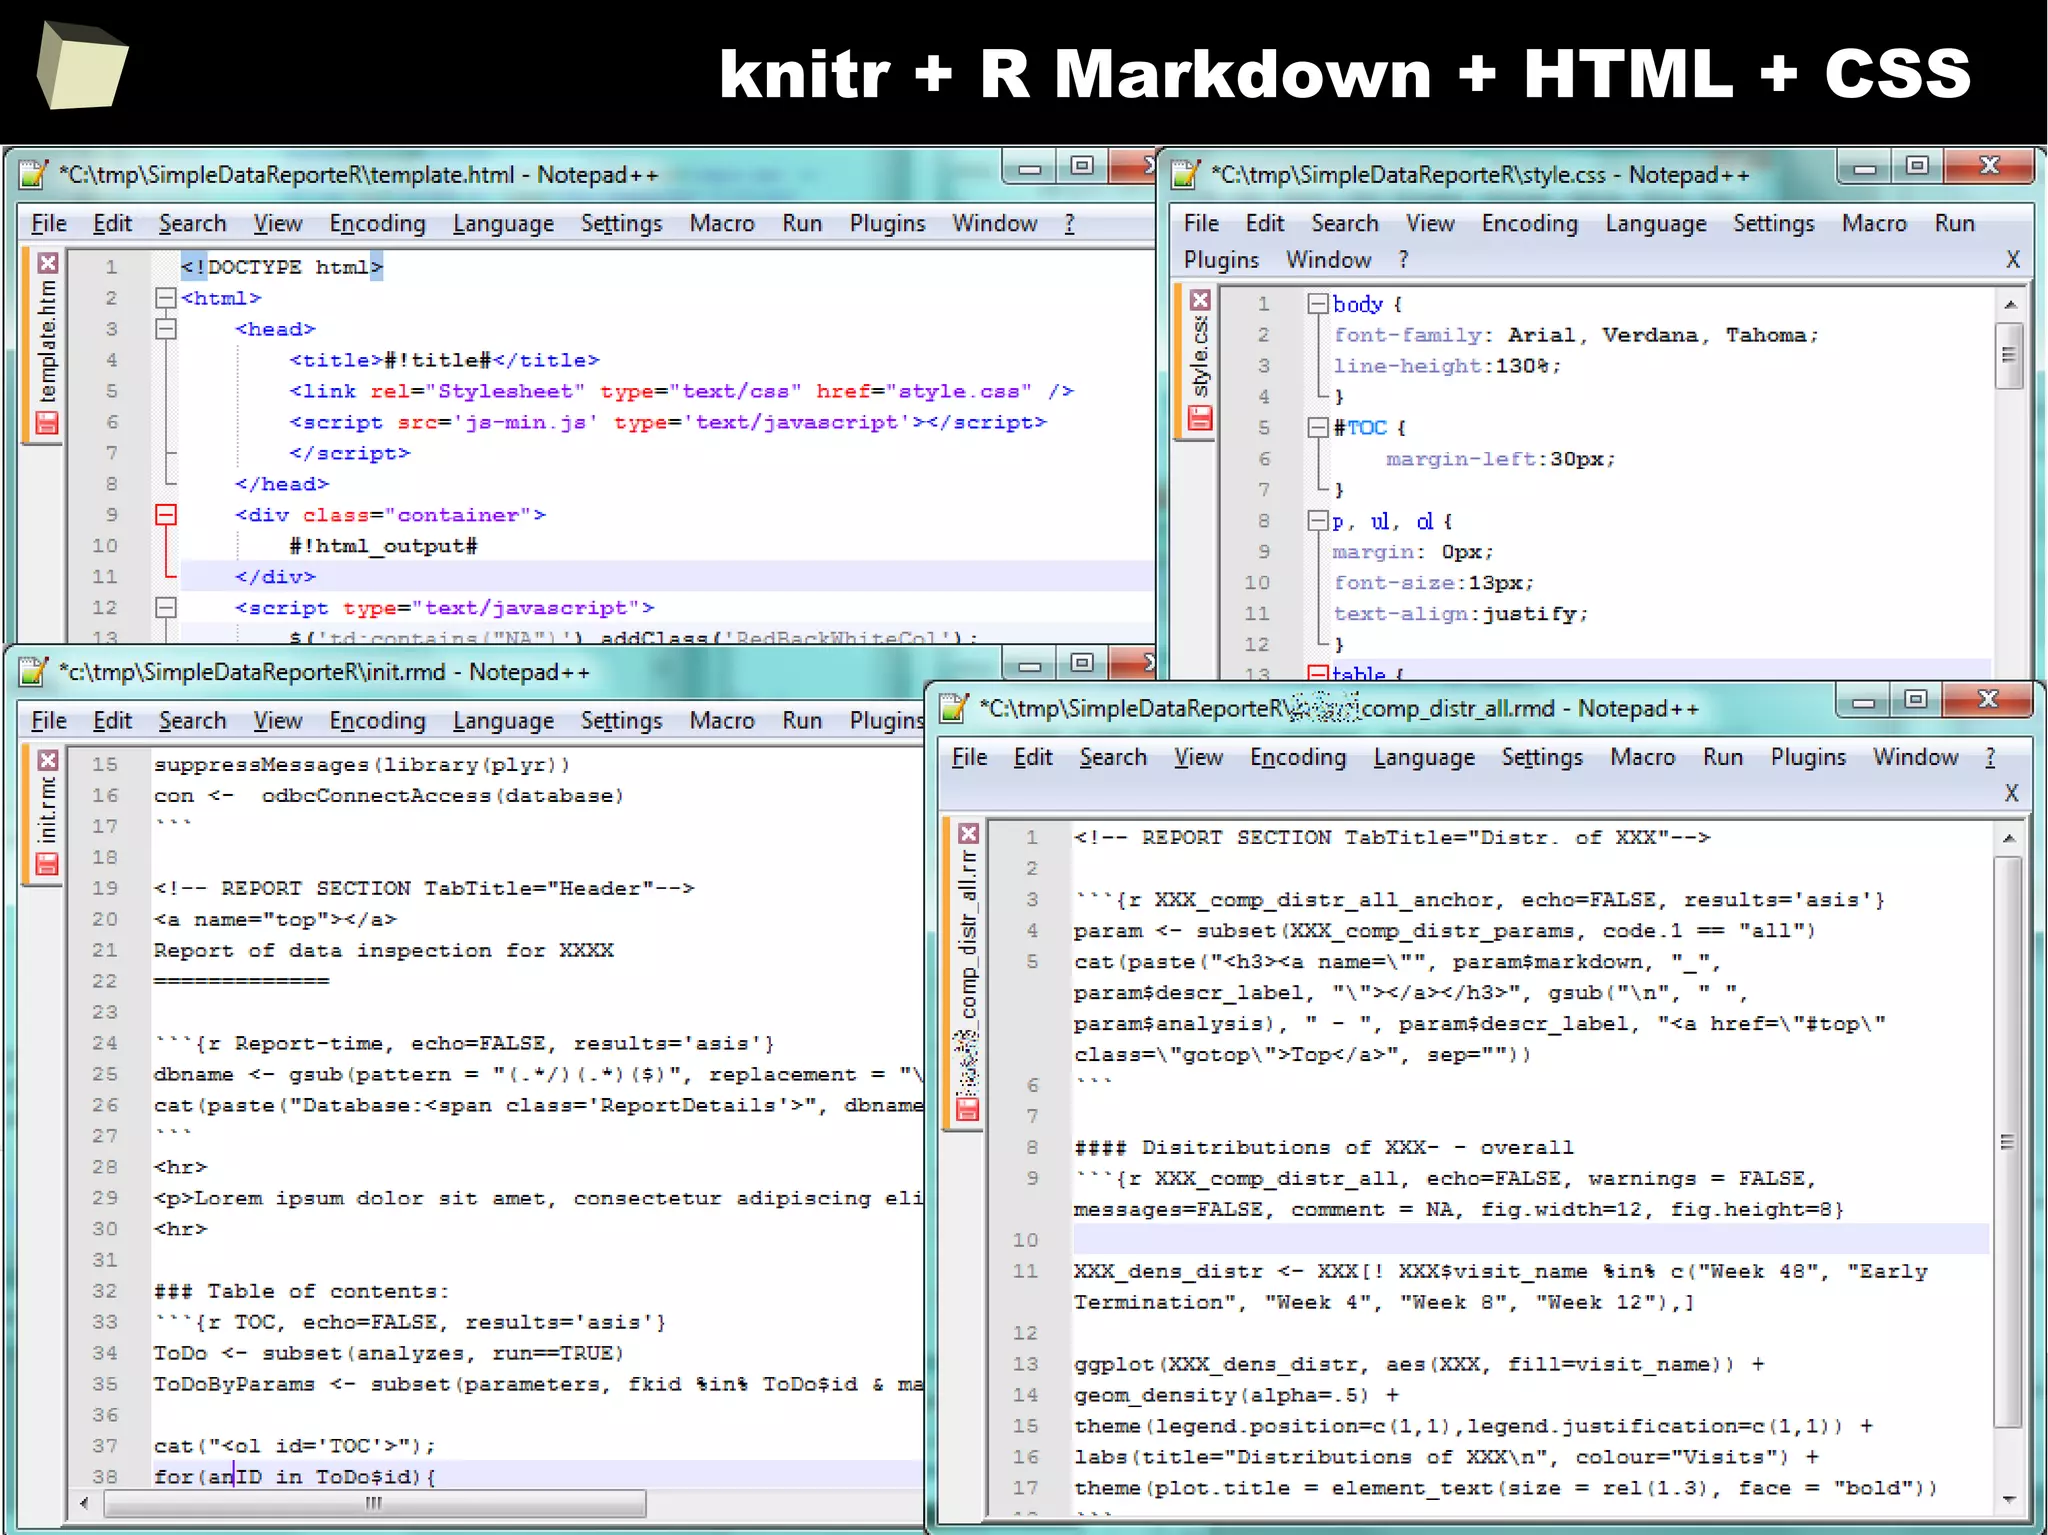
Task: Collapse the red div container fold marker on line 9
Action: (x=166, y=514)
